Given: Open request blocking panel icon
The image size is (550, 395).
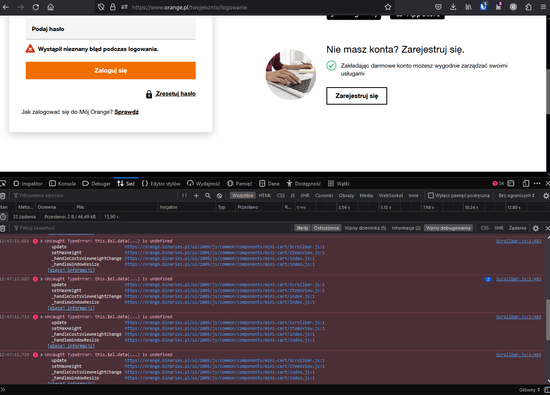Looking at the screenshot, I should point(219,195).
